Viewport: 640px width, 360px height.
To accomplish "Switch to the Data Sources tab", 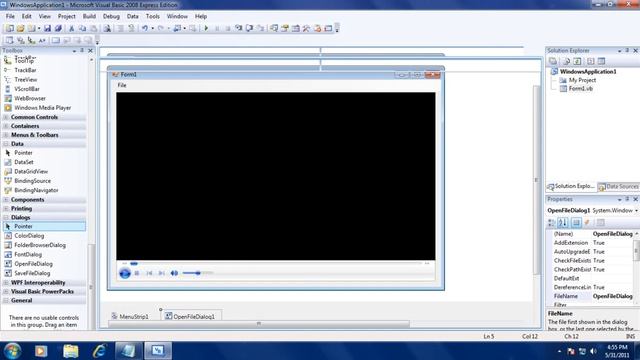I will click(x=618, y=187).
